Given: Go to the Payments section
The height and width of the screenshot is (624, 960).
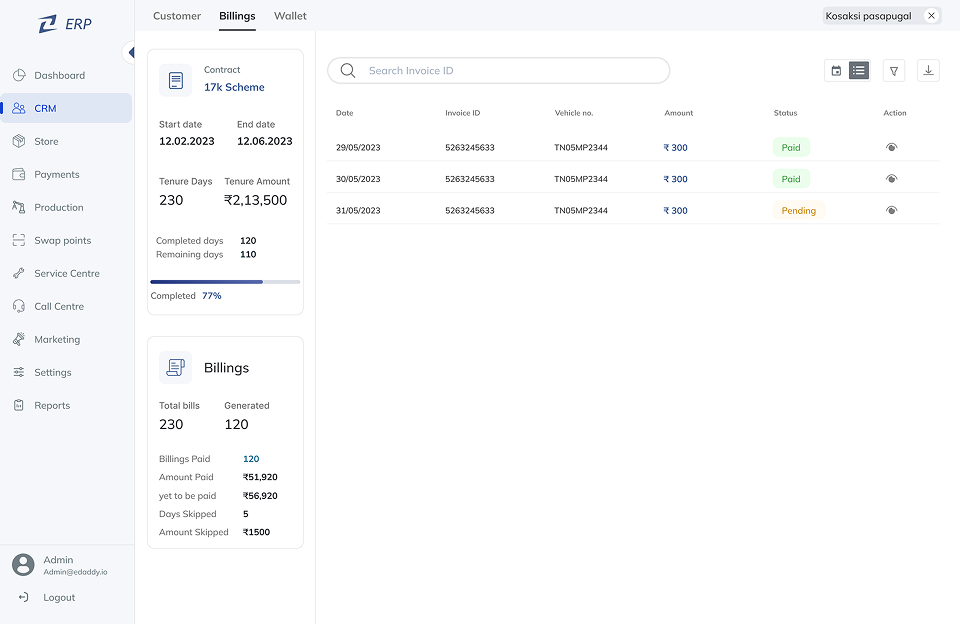Looking at the screenshot, I should (56, 174).
